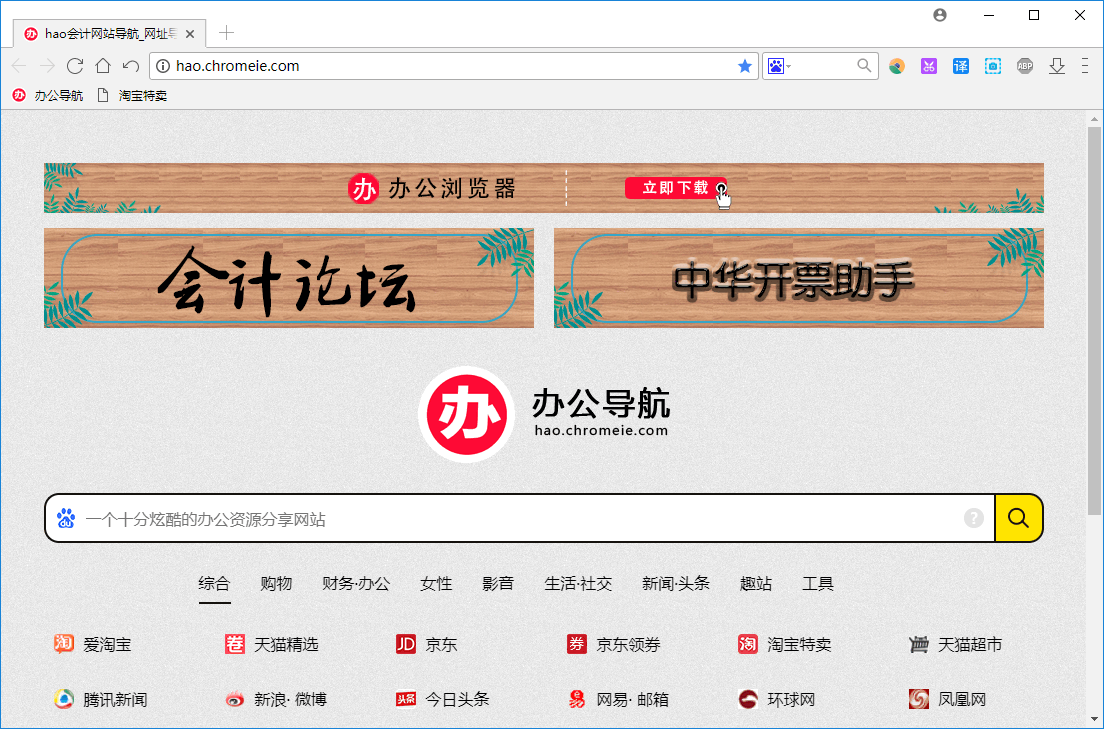The image size is (1104, 729).
Task: Open the screenshot extension icon
Action: pyautogui.click(x=993, y=66)
